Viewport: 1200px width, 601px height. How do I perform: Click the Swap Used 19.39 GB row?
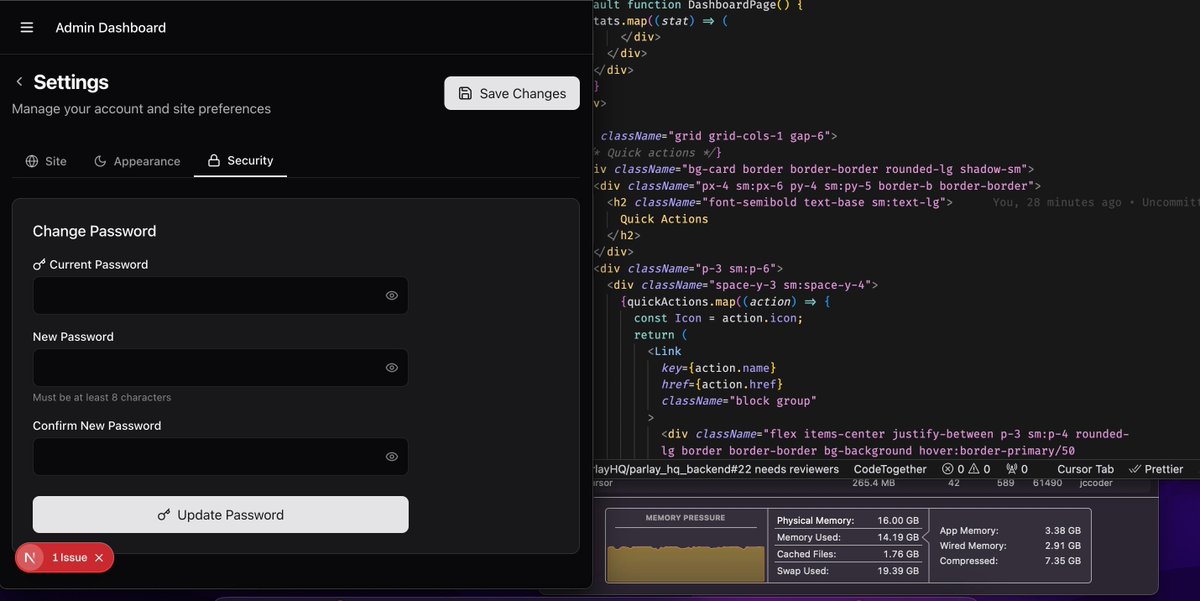847,571
